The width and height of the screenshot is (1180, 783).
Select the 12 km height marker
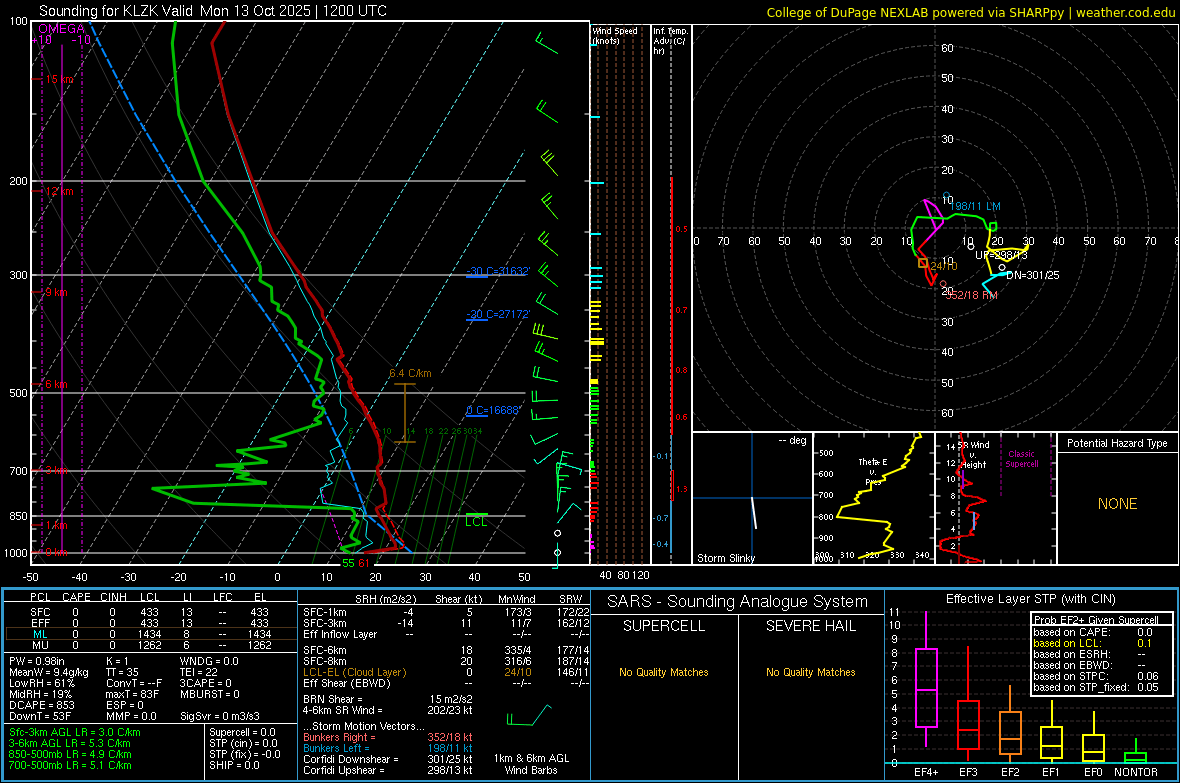[59, 191]
